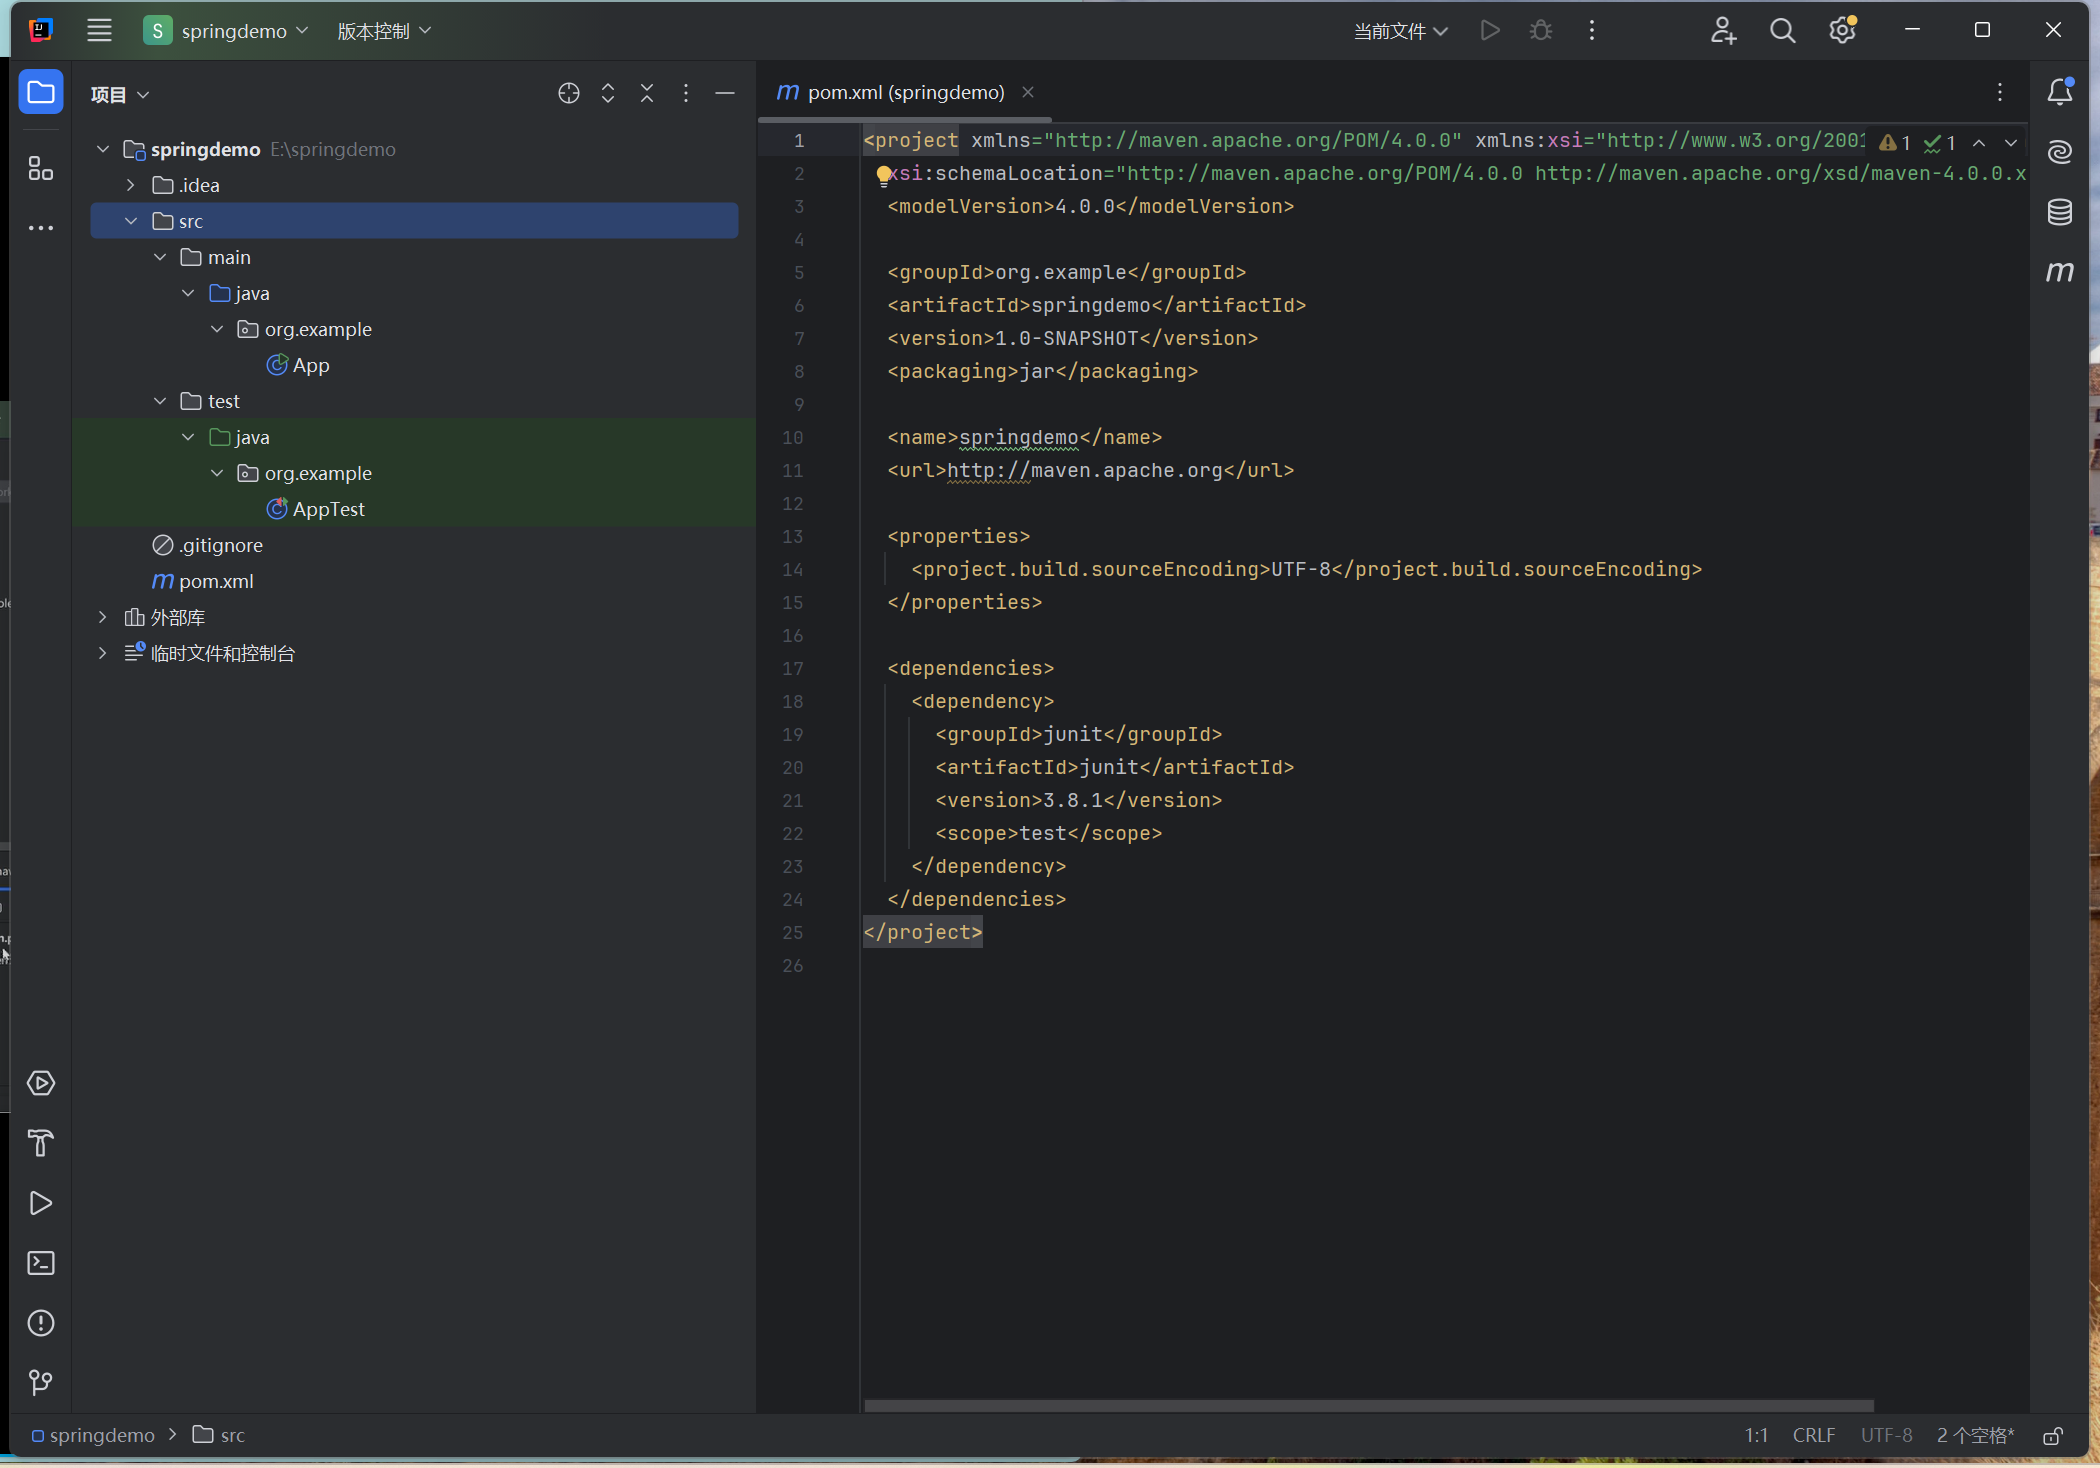Toggle the read-only lock in the status bar
The height and width of the screenshot is (1468, 2100).
tap(2052, 1436)
